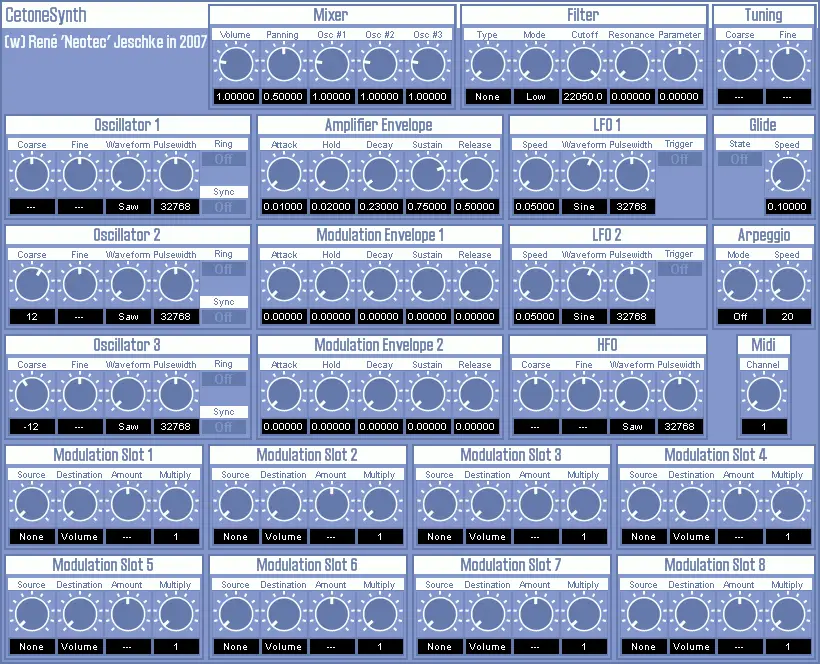Screen dimensions: 820x664
Task: Toggle Oscillator 1 Ring switch
Action: tap(224, 159)
